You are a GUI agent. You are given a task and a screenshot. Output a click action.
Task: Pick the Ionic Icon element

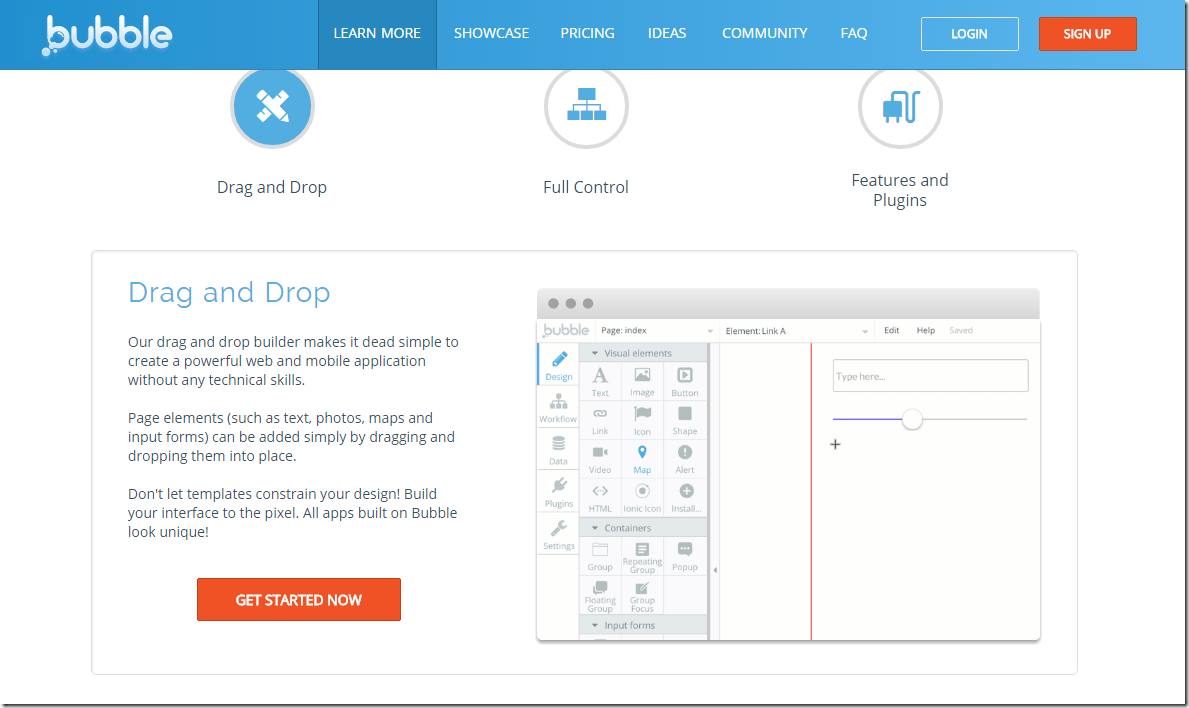(x=642, y=497)
